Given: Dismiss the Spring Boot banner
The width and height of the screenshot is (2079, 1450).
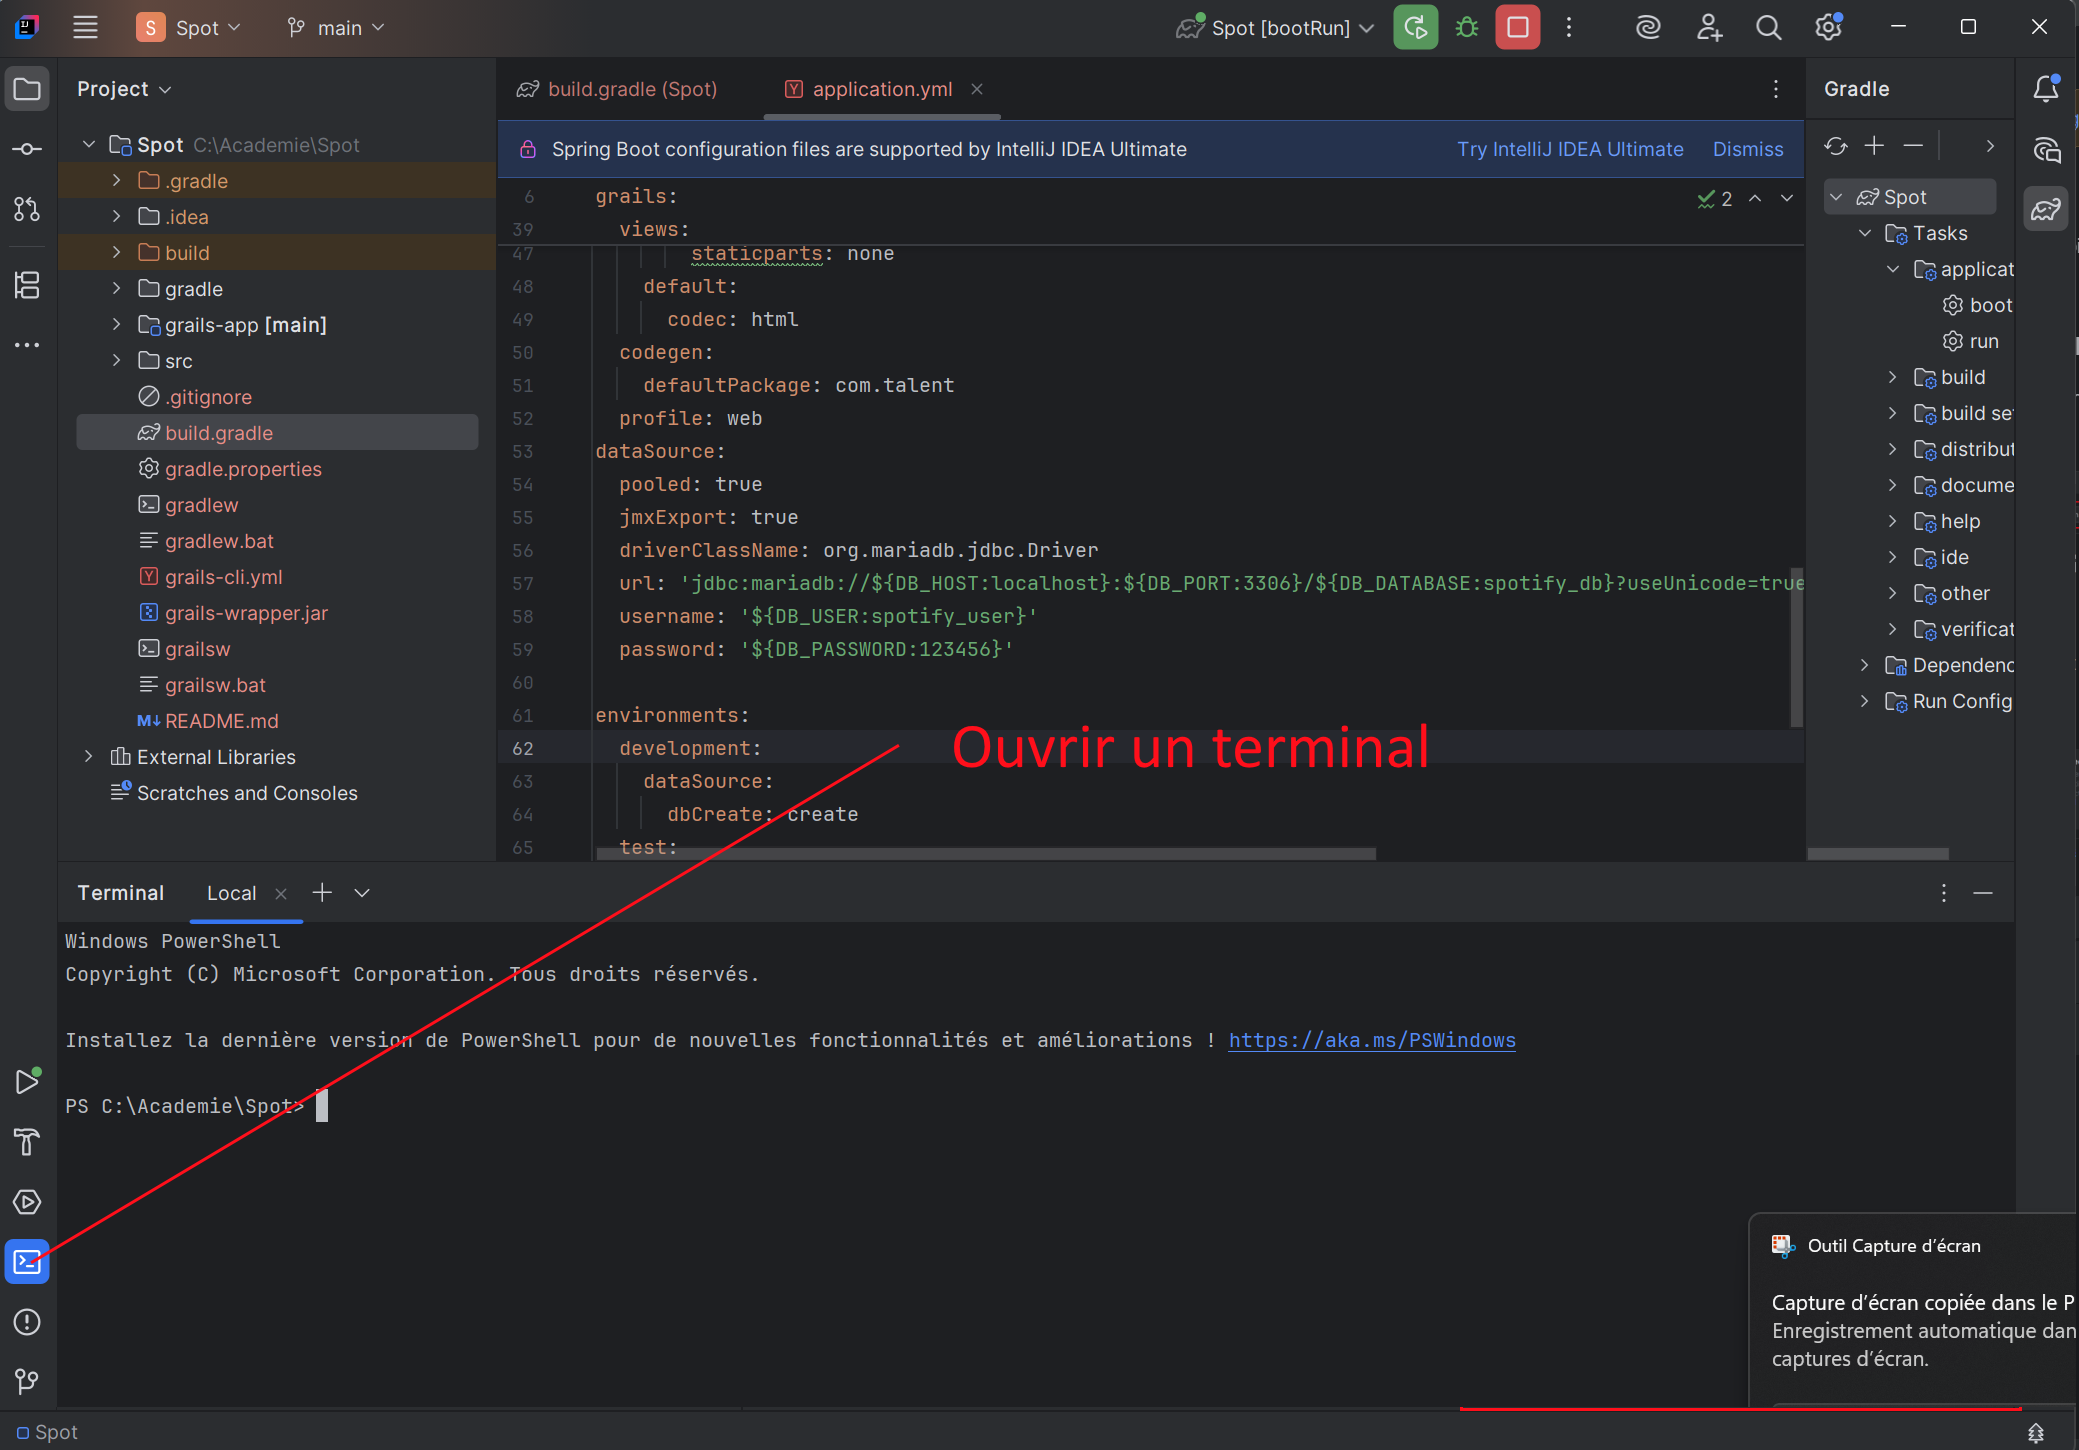Looking at the screenshot, I should [1747, 149].
